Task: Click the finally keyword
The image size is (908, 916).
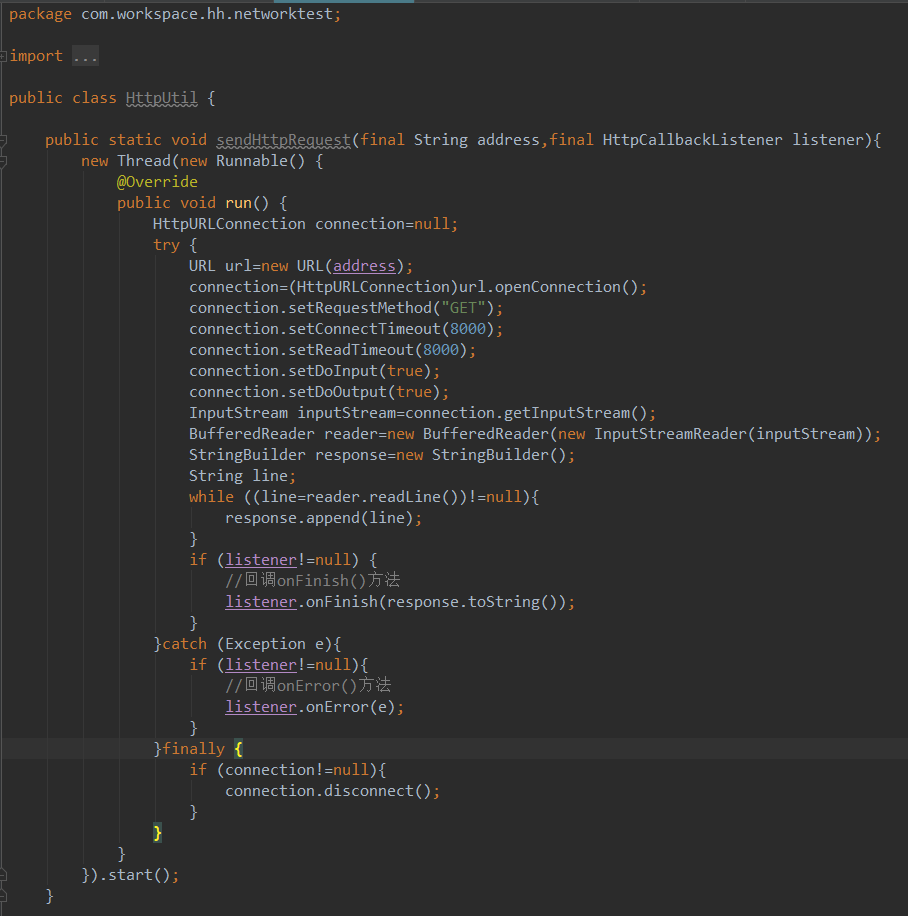Action: pyautogui.click(x=193, y=750)
